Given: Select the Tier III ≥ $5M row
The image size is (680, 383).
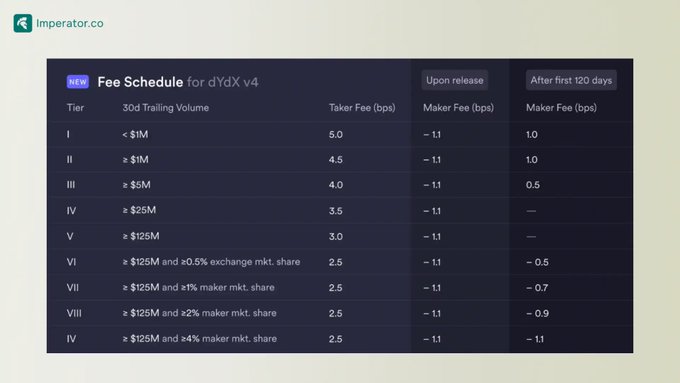Looking at the screenshot, I should point(340,185).
